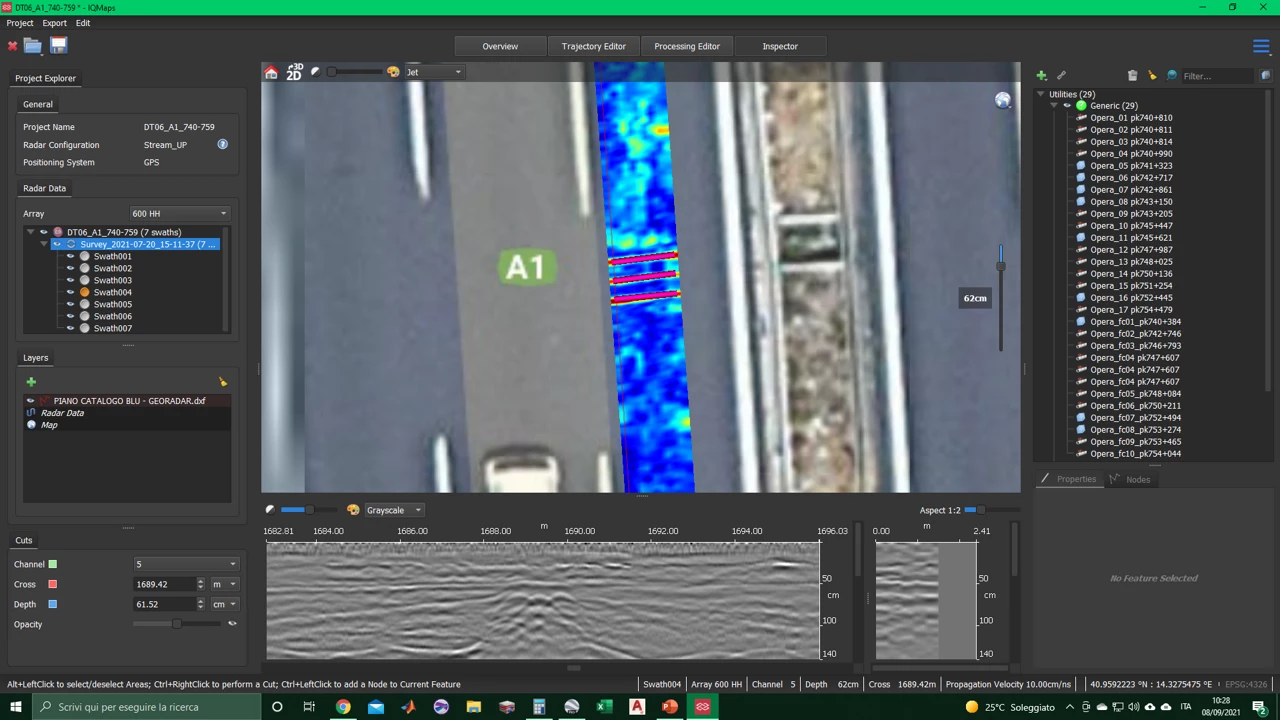Open the Array 600 HH dropdown
This screenshot has height=720, width=1280.
[179, 213]
